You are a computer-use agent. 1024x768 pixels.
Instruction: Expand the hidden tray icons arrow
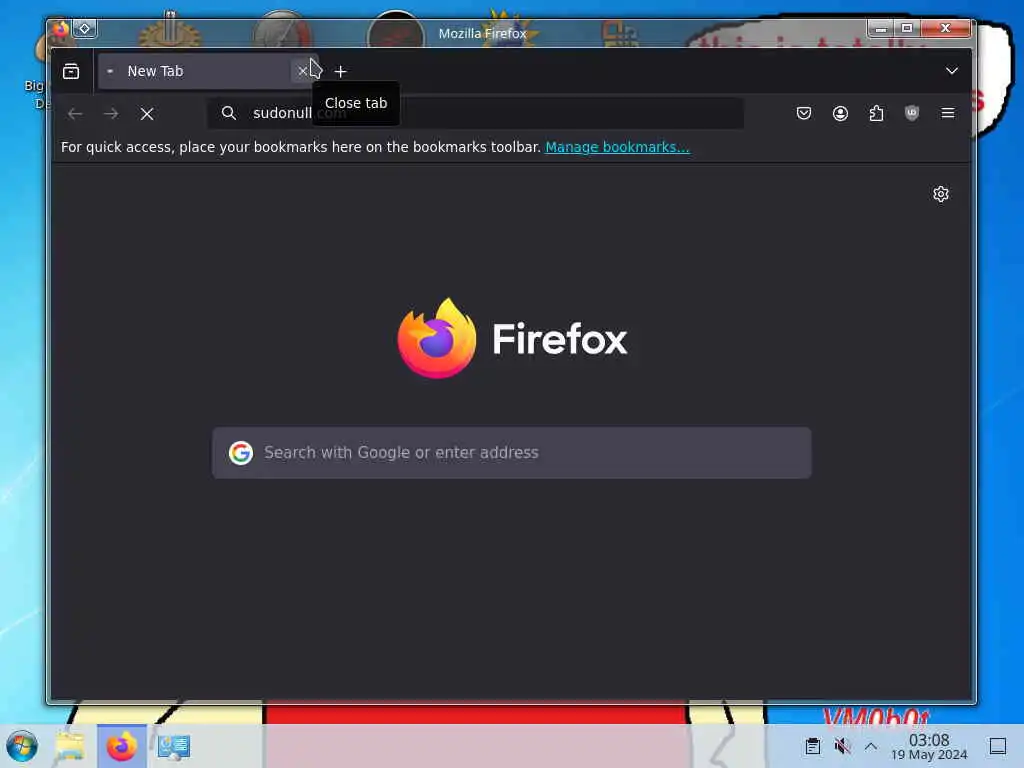tap(871, 746)
